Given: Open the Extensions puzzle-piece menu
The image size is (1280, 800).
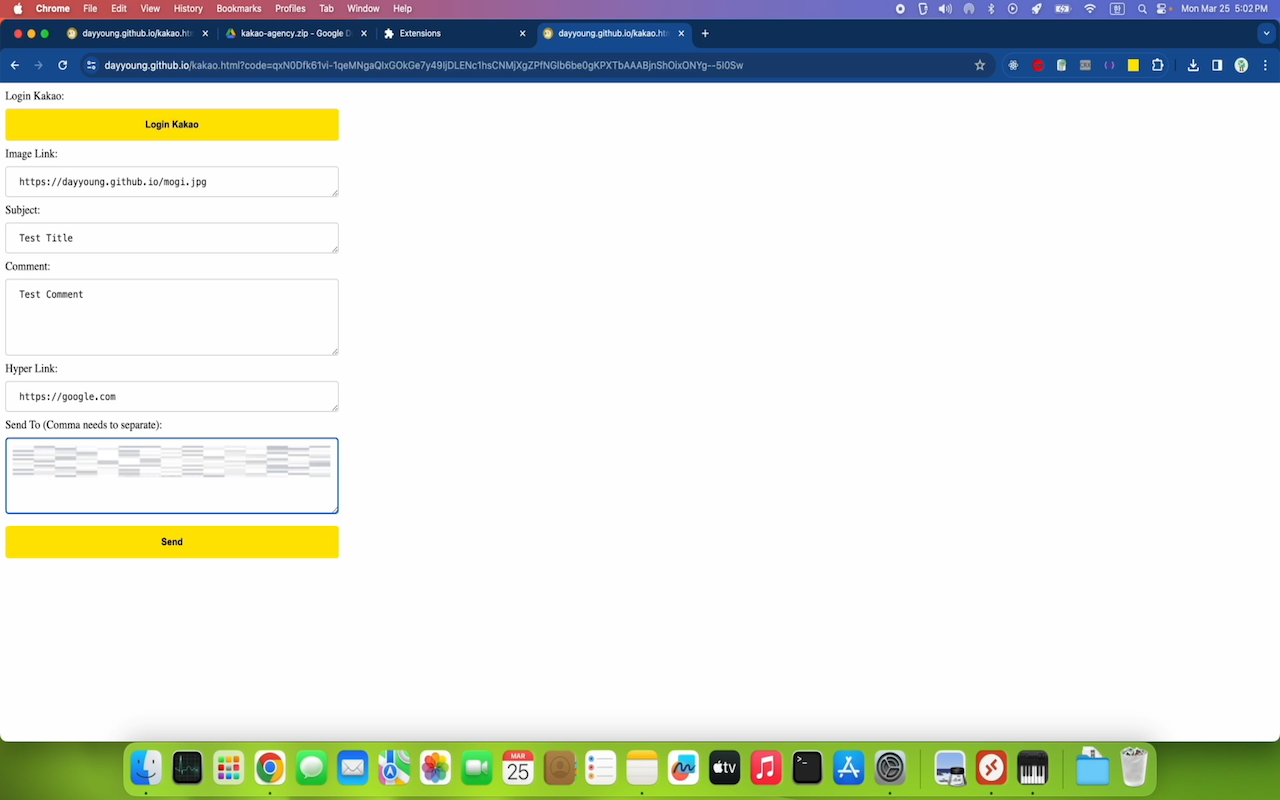Looking at the screenshot, I should pyautogui.click(x=1157, y=65).
